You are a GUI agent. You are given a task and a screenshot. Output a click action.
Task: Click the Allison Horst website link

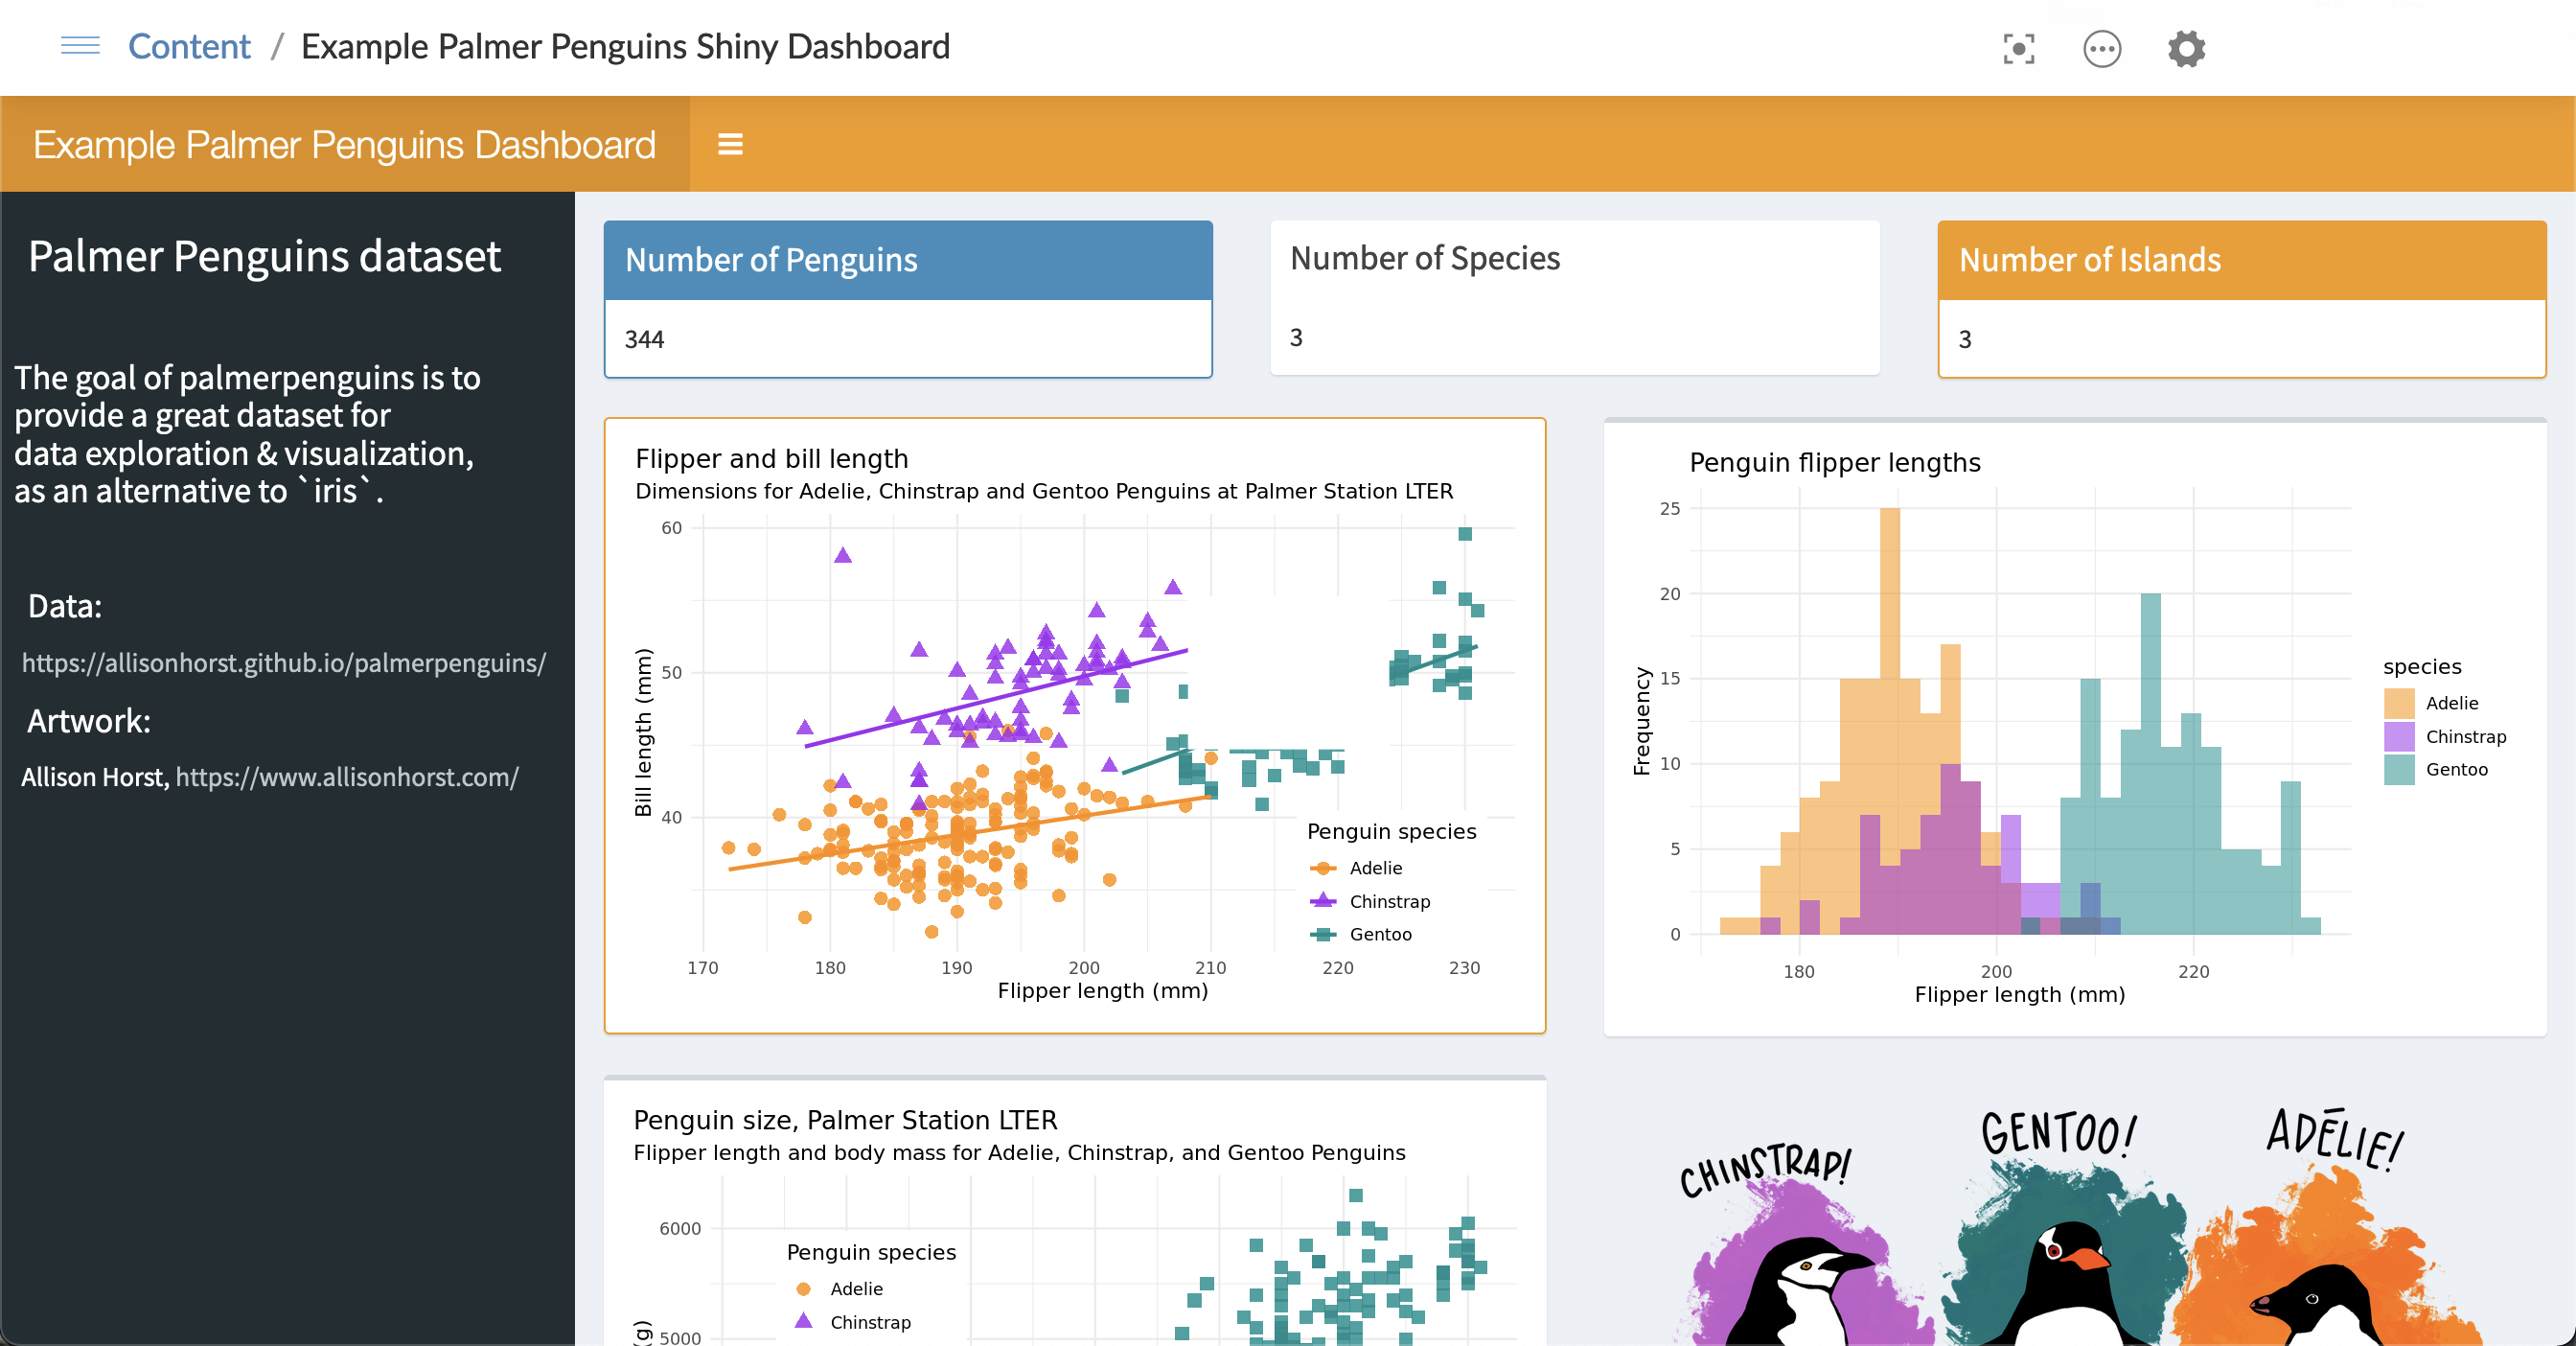click(348, 777)
